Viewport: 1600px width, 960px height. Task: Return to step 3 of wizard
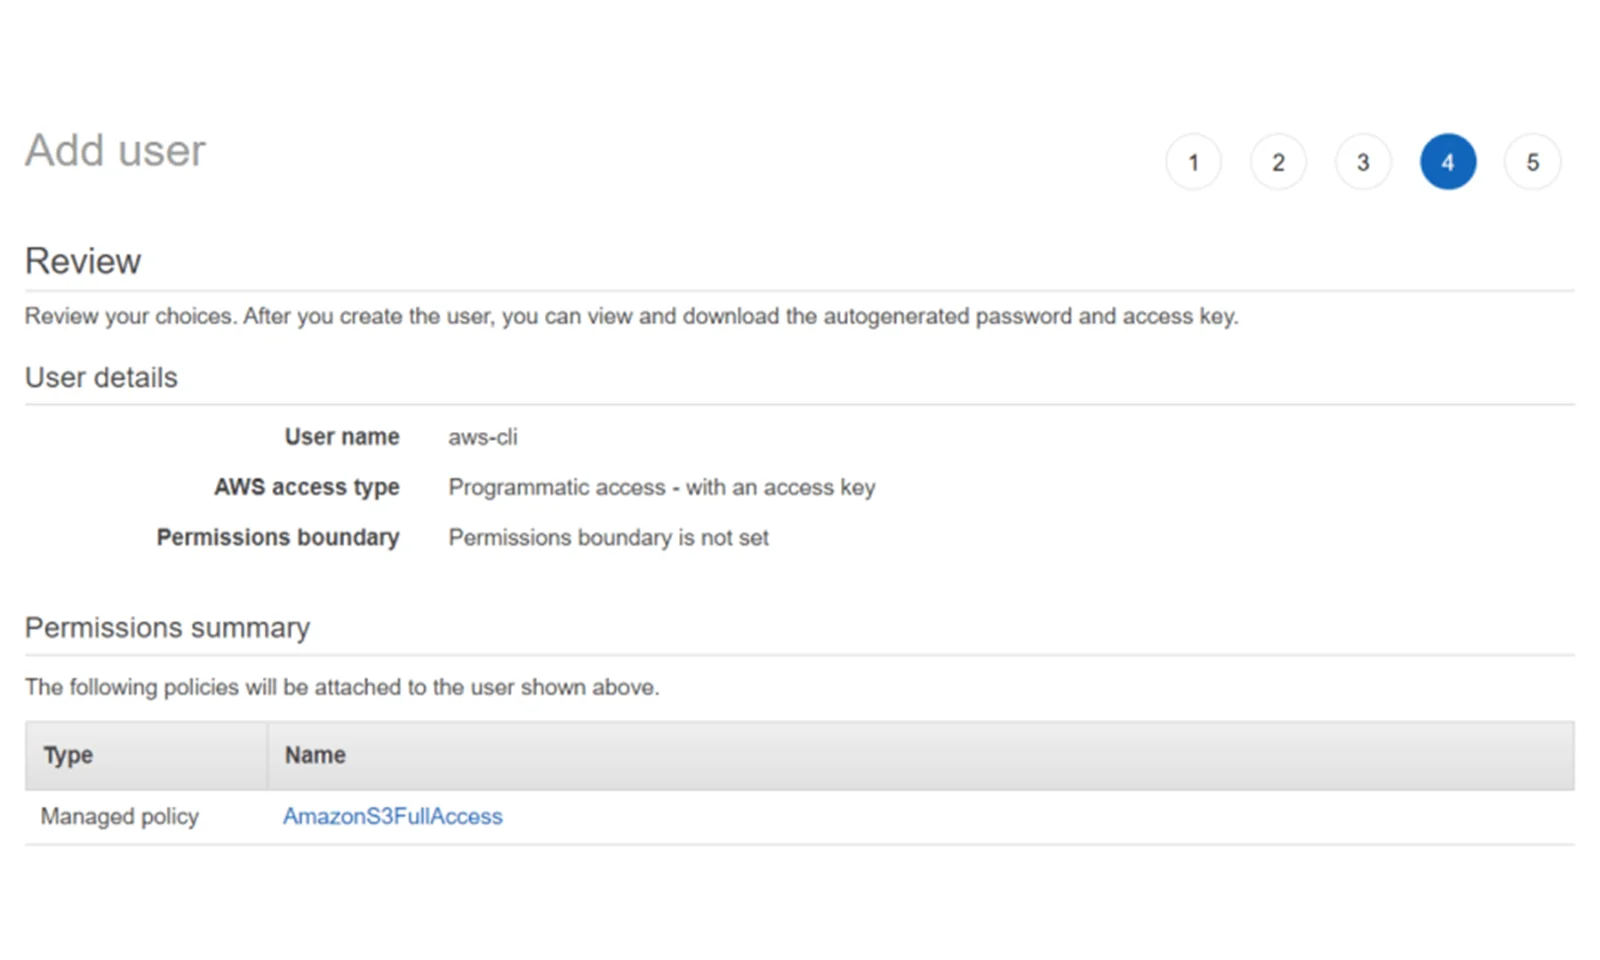pos(1363,162)
